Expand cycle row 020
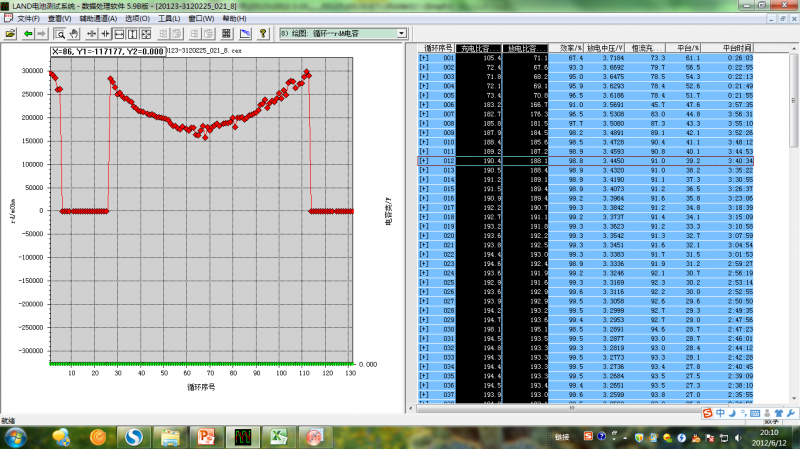This screenshot has width=800, height=449. (x=424, y=236)
